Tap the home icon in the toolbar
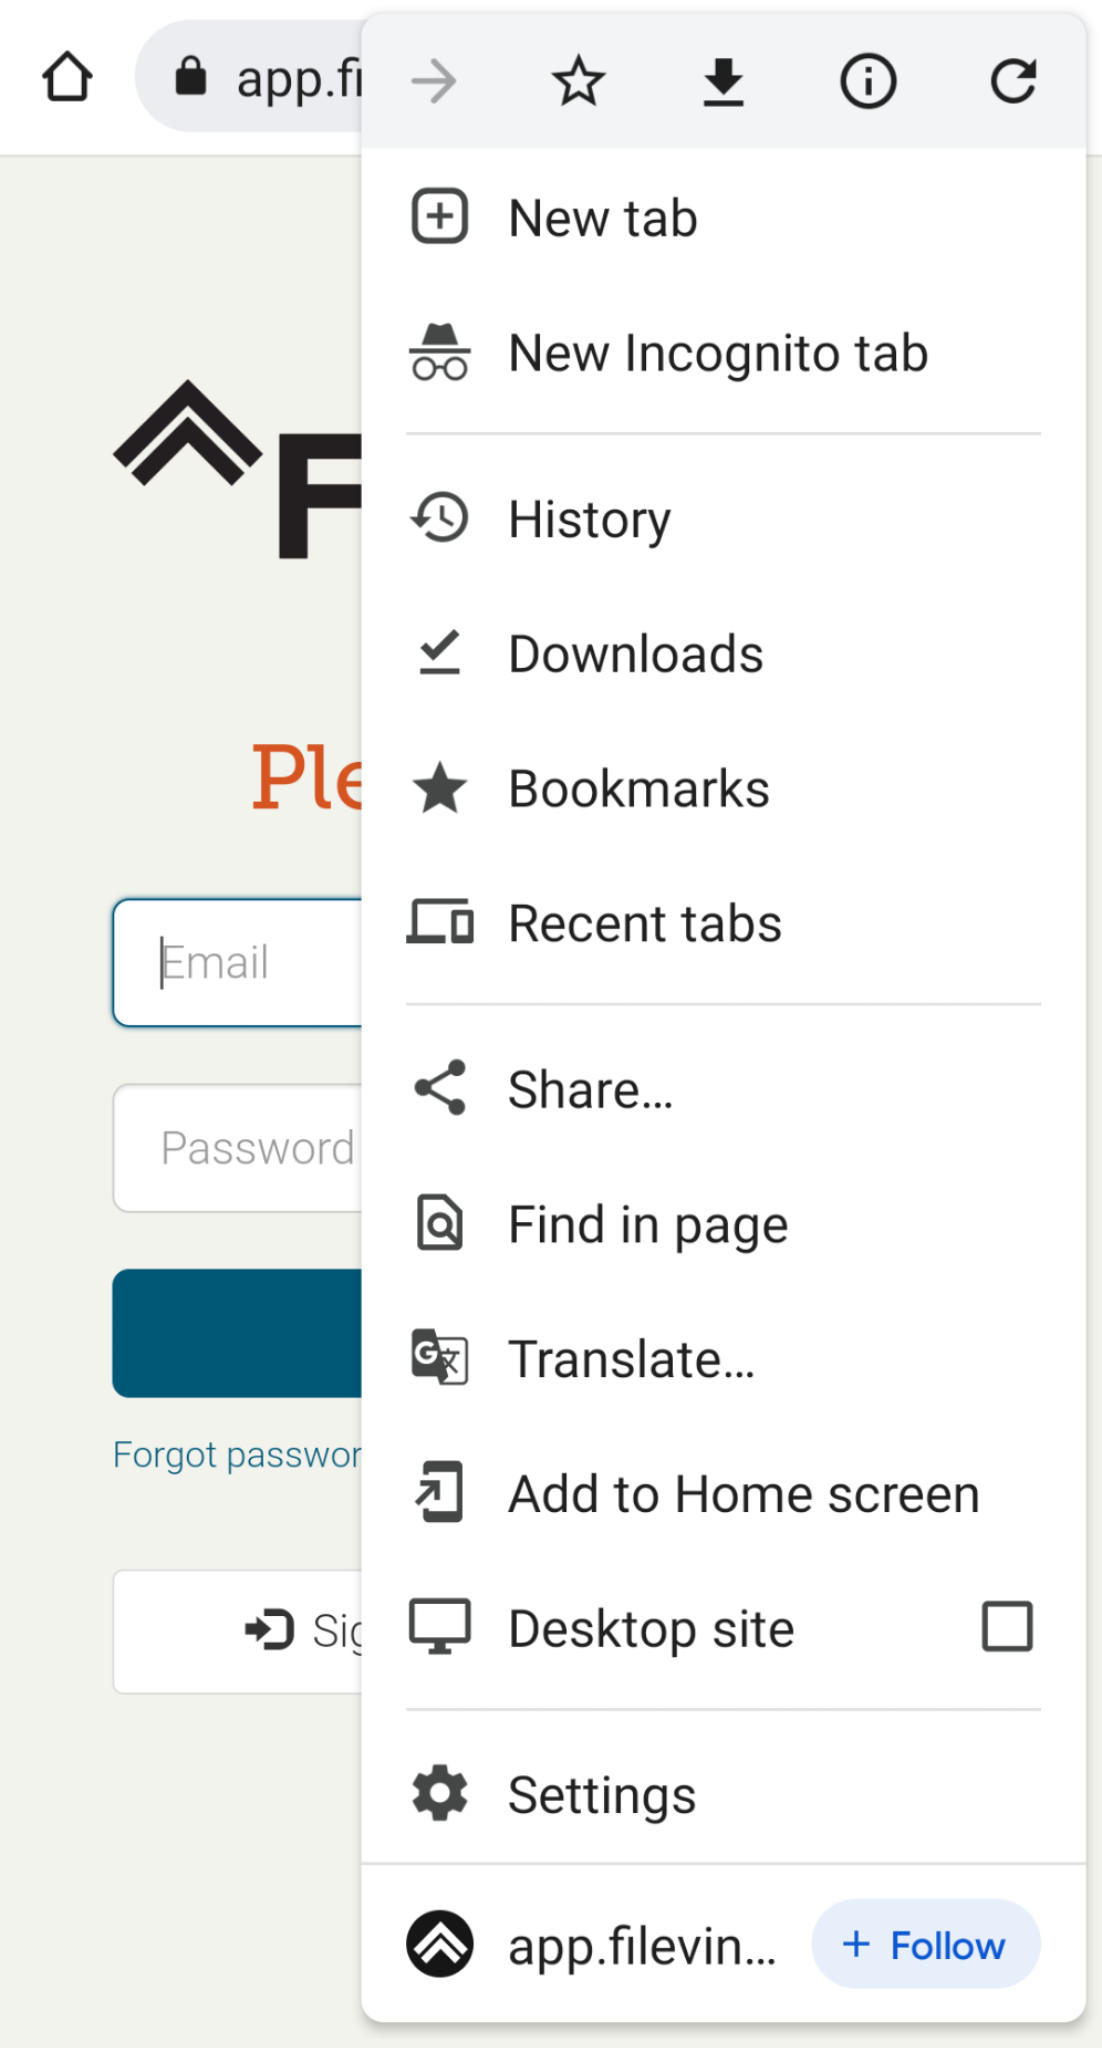1102x2048 pixels. pos(67,78)
